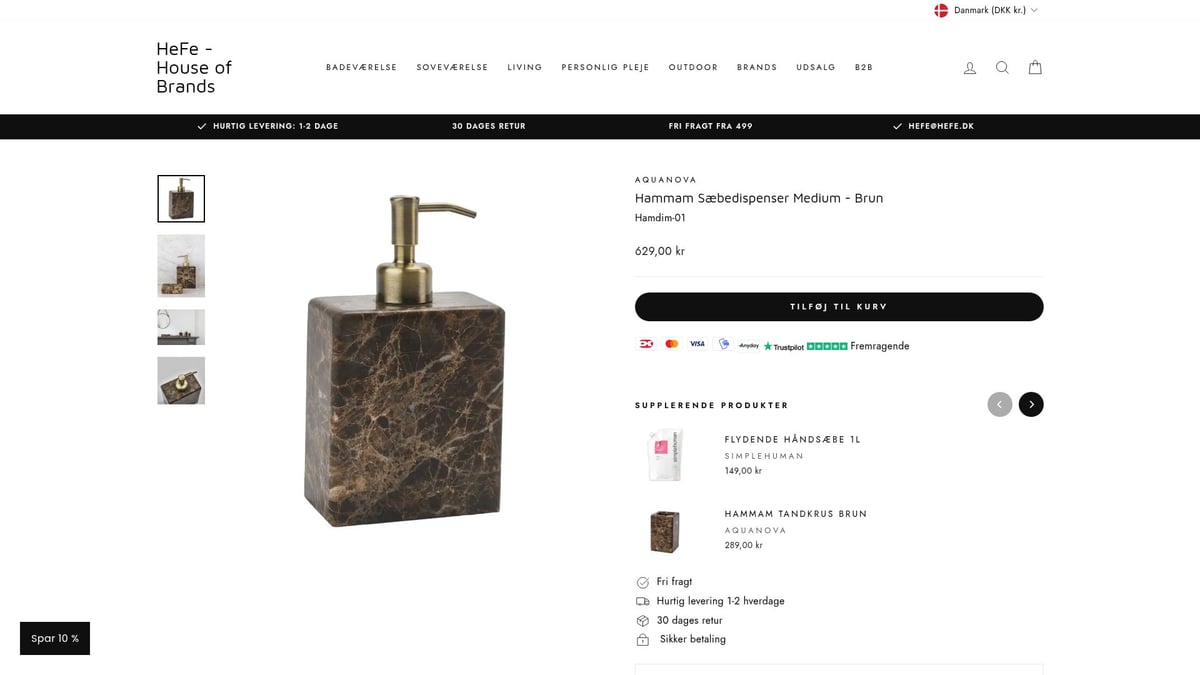The image size is (1200, 675).
Task: Show next supplementary products arrow
Action: point(1031,404)
